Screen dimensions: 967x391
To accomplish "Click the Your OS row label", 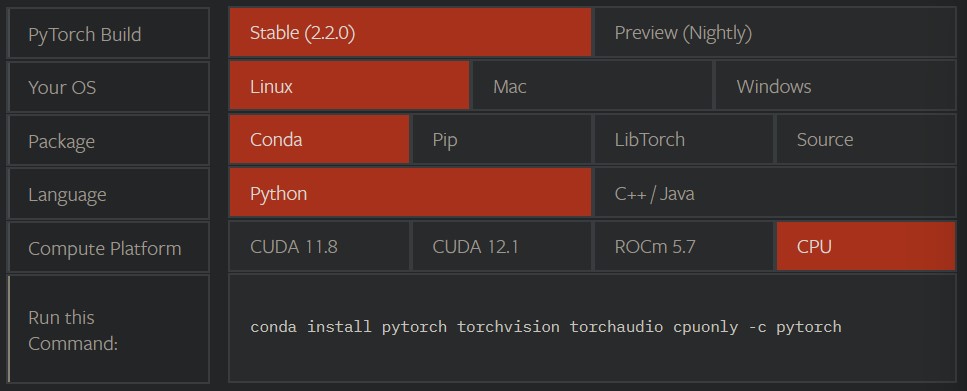I will (x=109, y=87).
